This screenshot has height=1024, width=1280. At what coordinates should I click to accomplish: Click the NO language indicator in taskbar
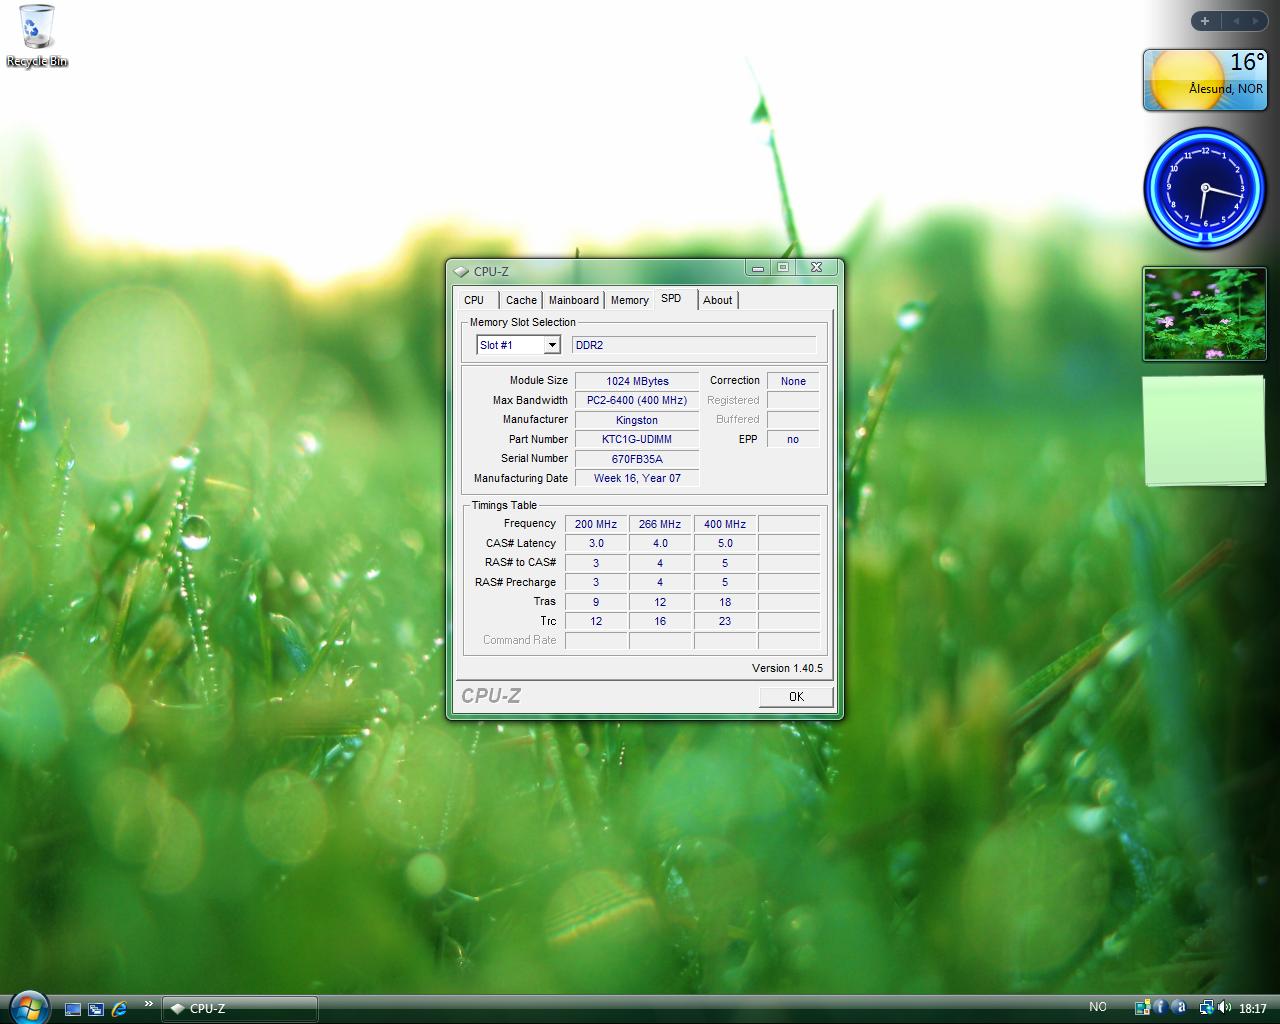click(x=1098, y=1007)
